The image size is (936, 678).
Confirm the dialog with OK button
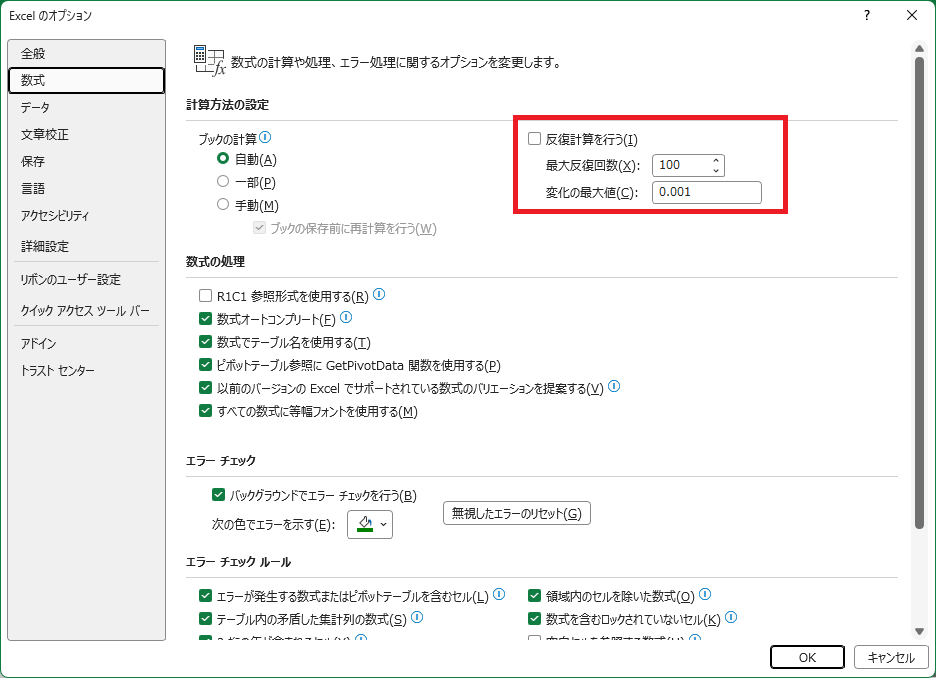[x=807, y=657]
